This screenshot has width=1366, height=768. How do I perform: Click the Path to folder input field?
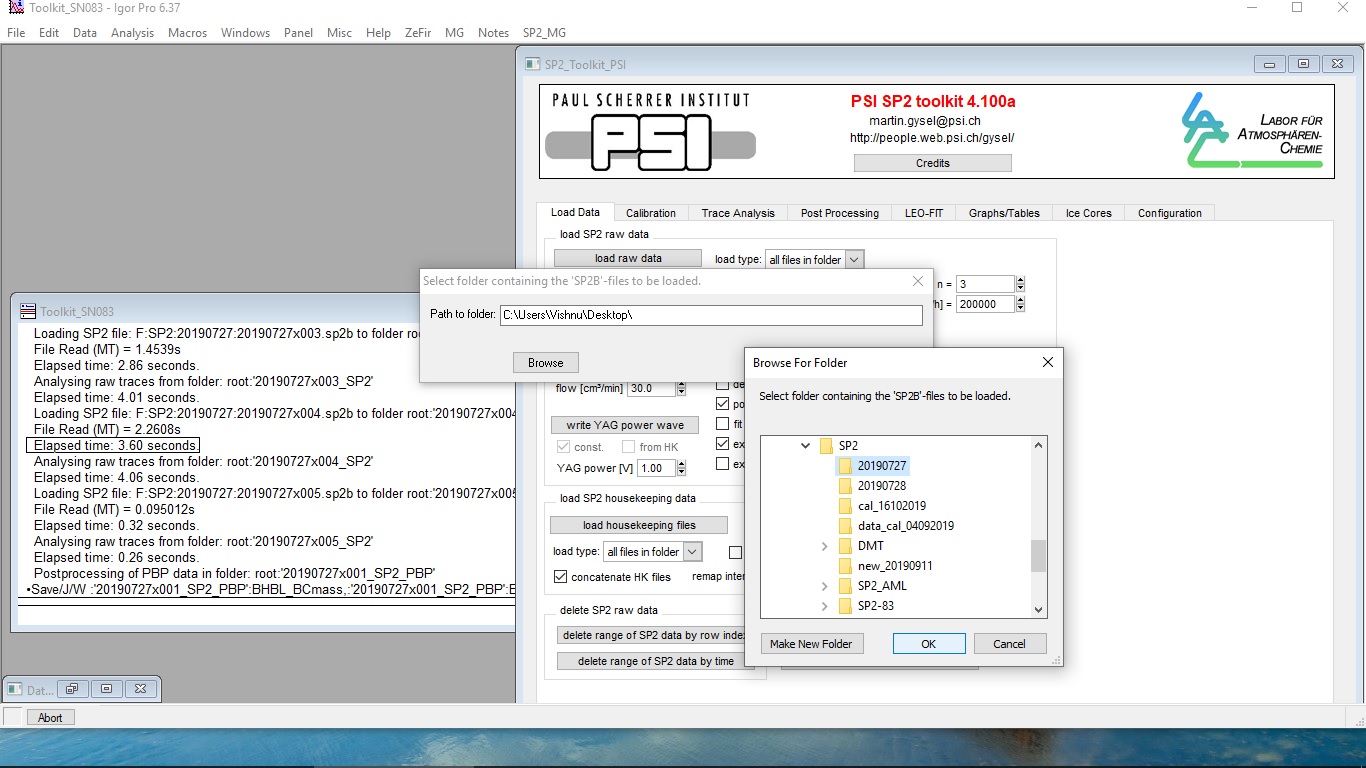pos(711,315)
